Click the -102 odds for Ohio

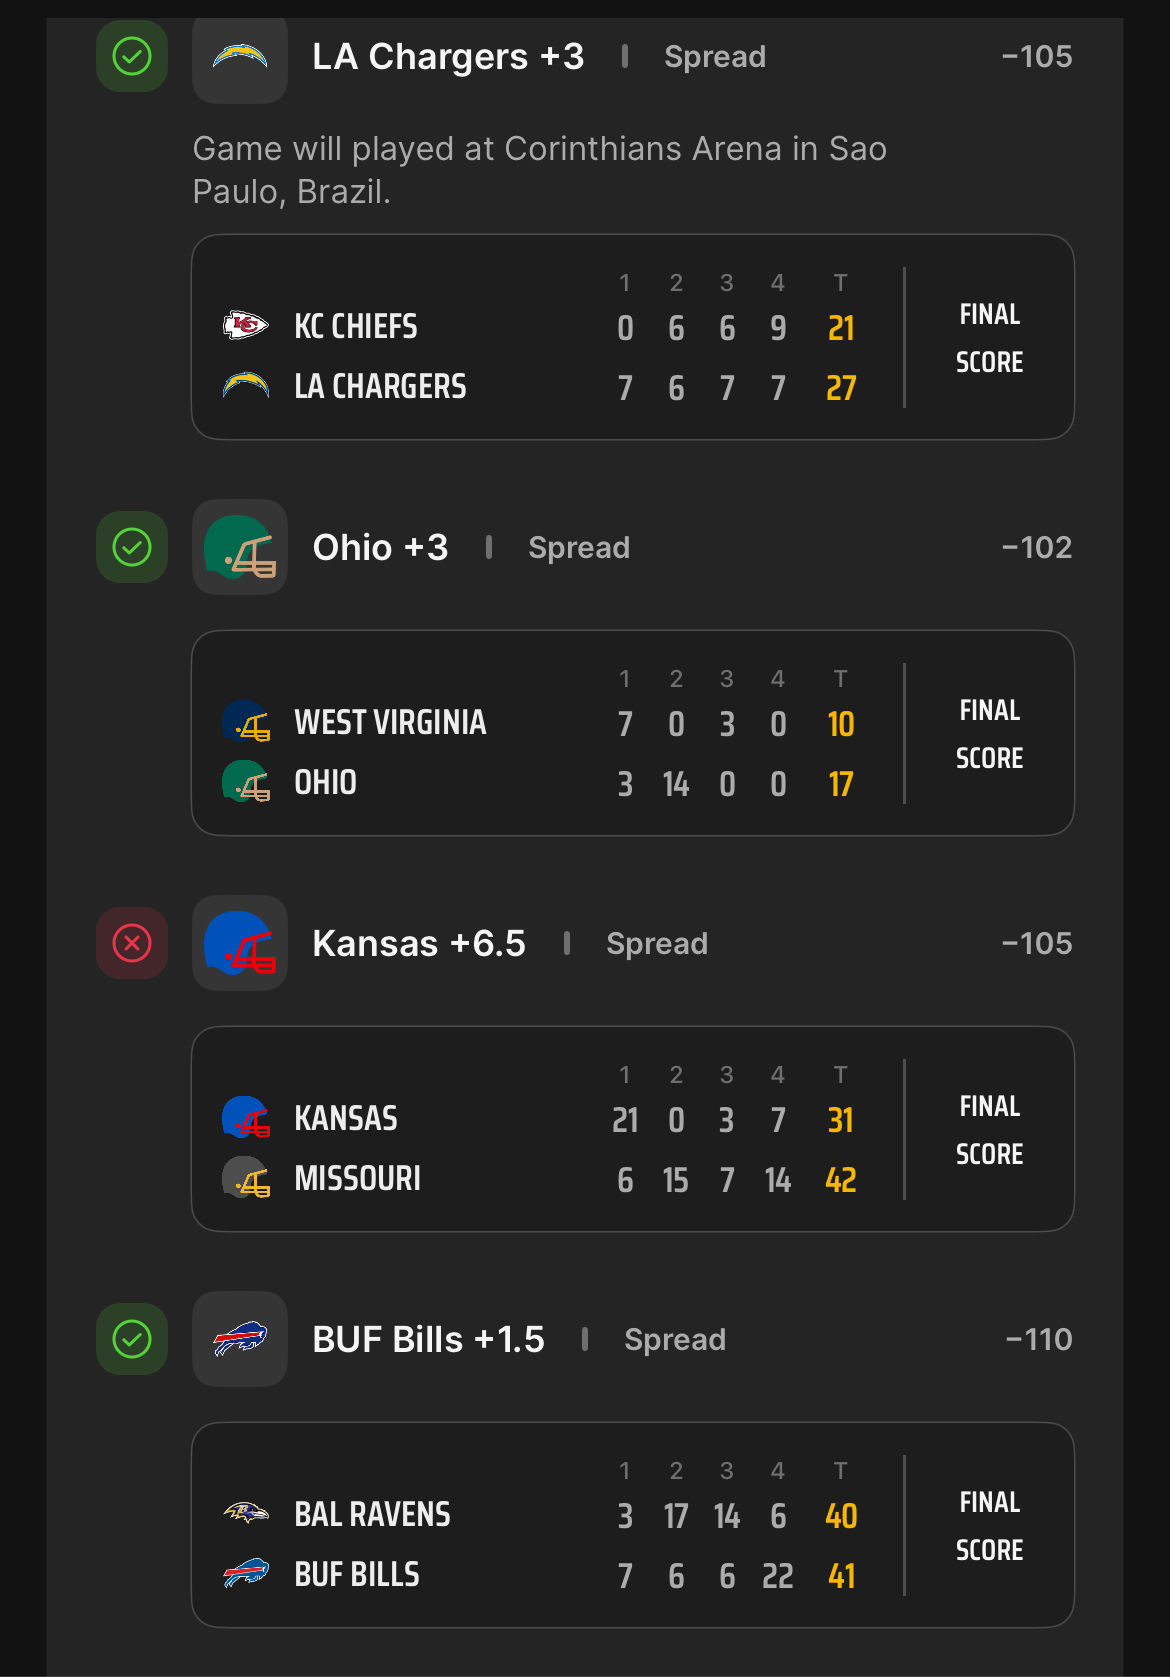[1037, 547]
